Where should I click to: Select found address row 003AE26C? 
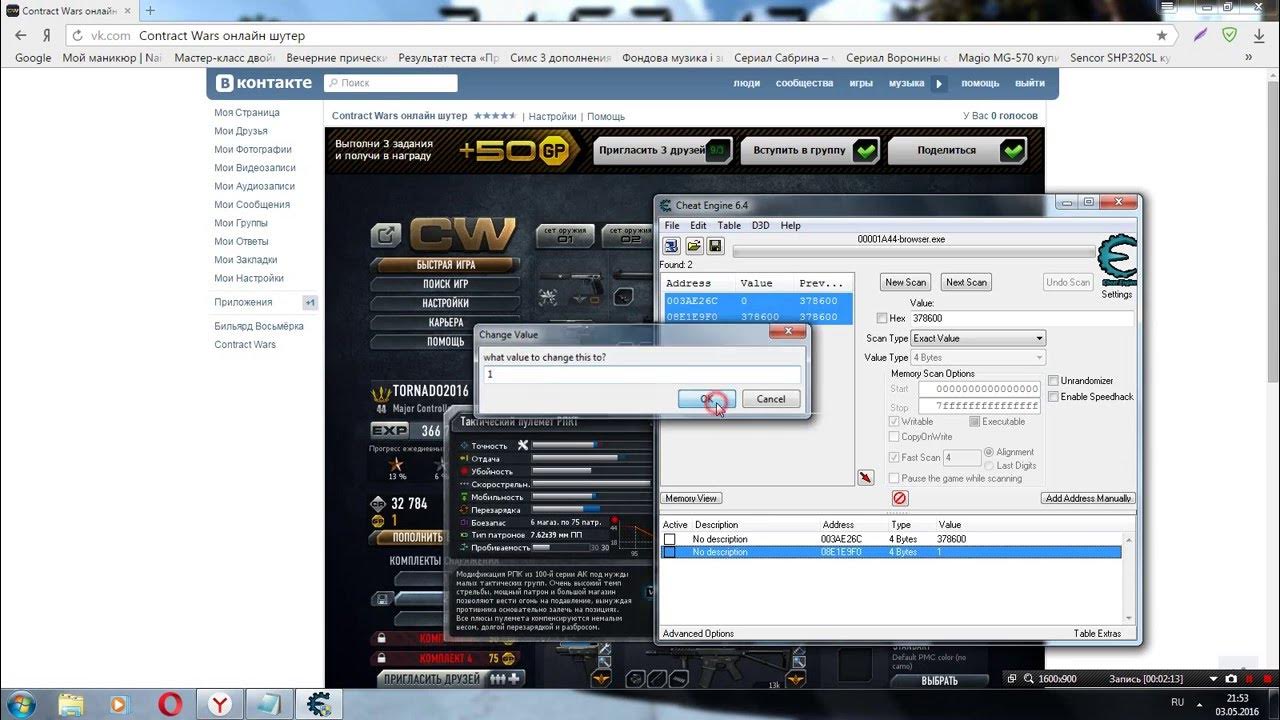(758, 300)
